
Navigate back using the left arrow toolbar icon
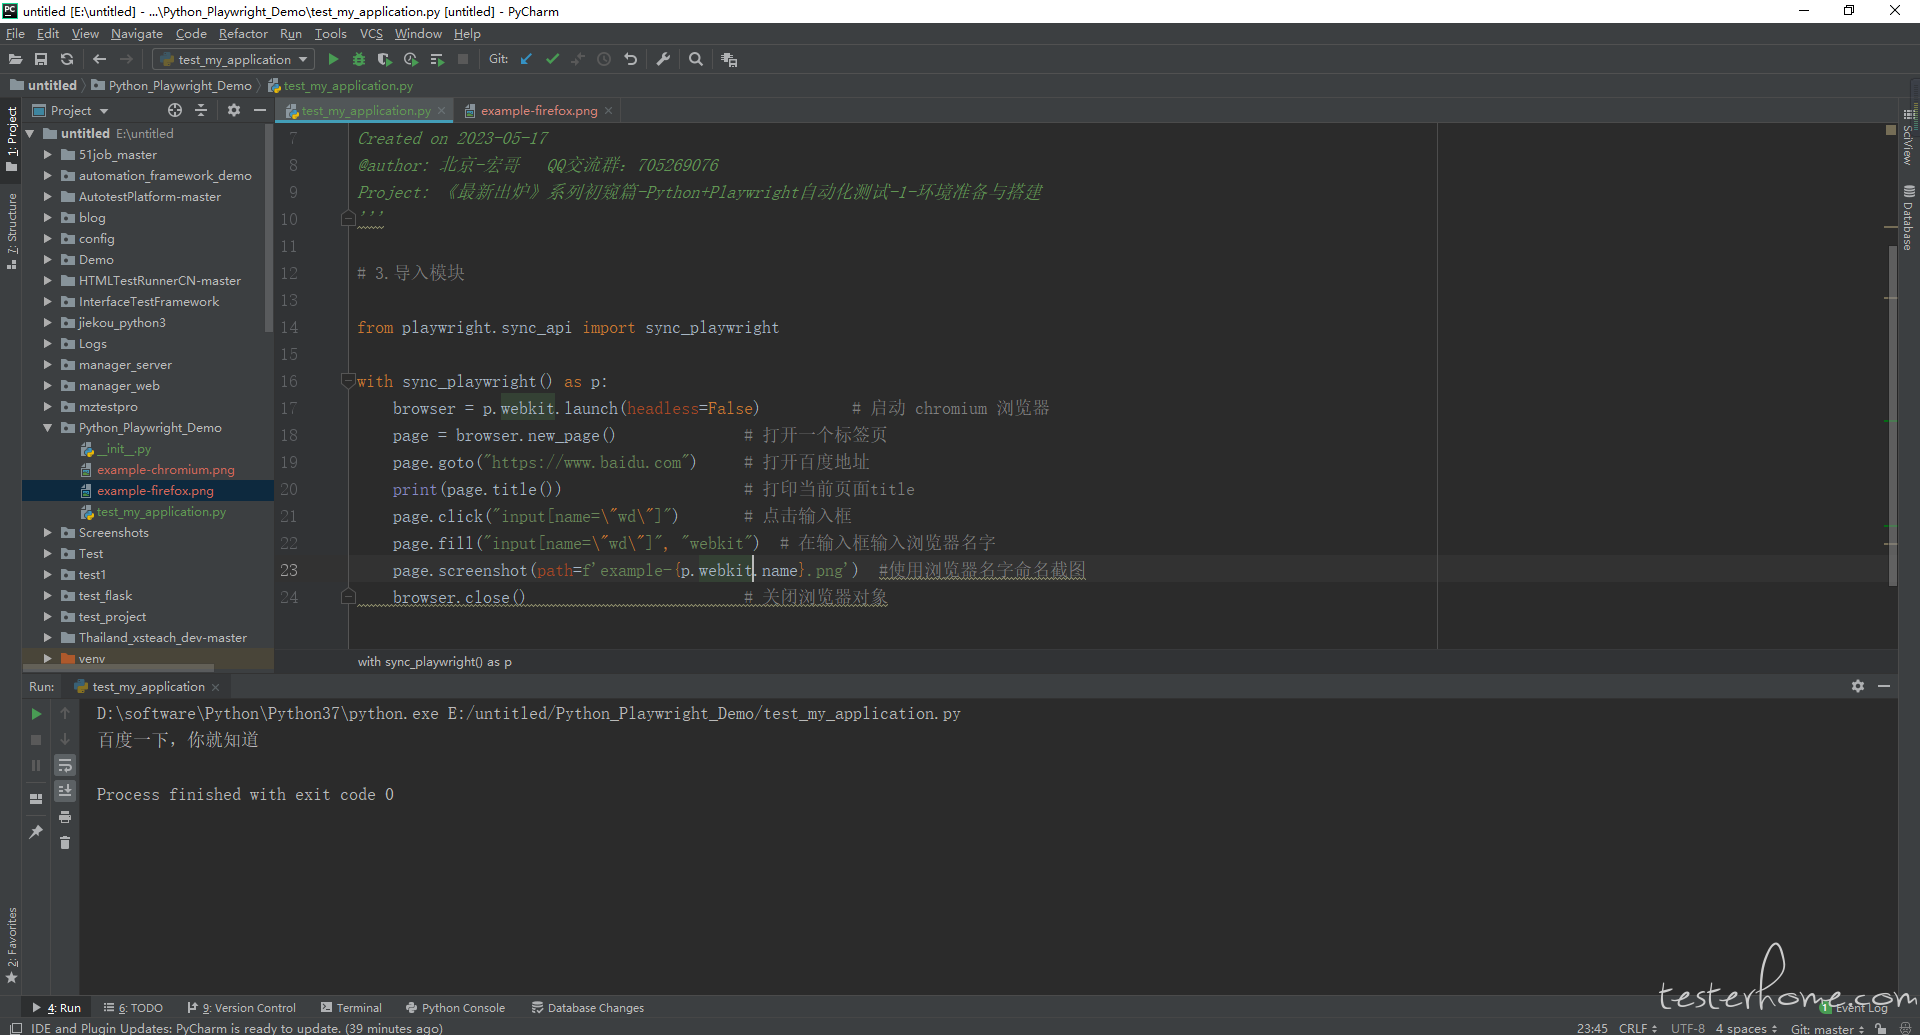click(x=99, y=60)
